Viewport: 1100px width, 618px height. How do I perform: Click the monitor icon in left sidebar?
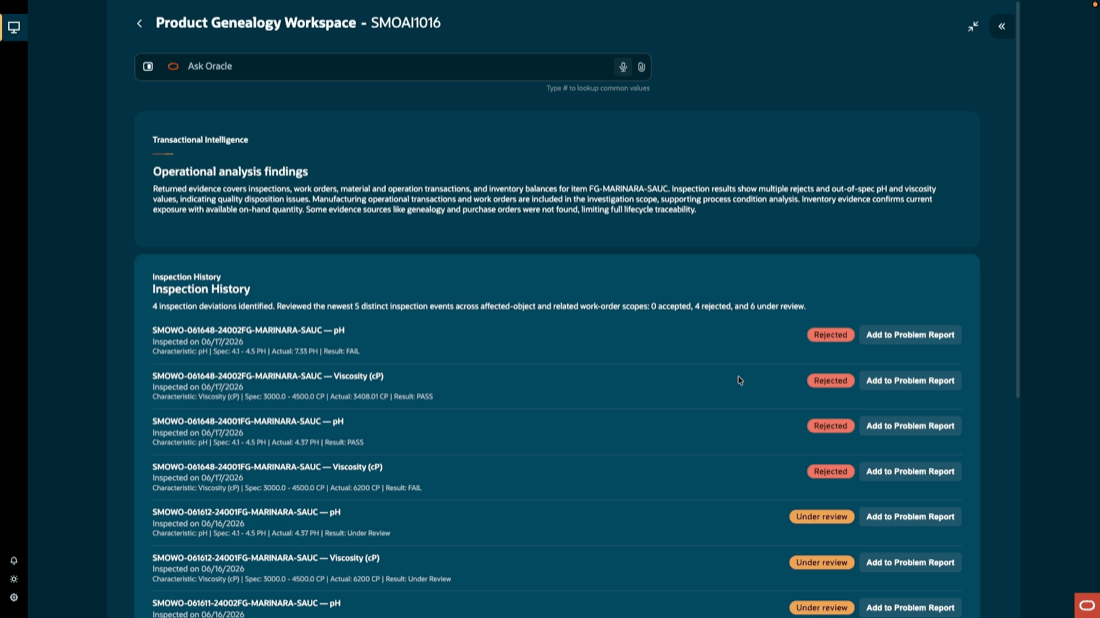(14, 27)
